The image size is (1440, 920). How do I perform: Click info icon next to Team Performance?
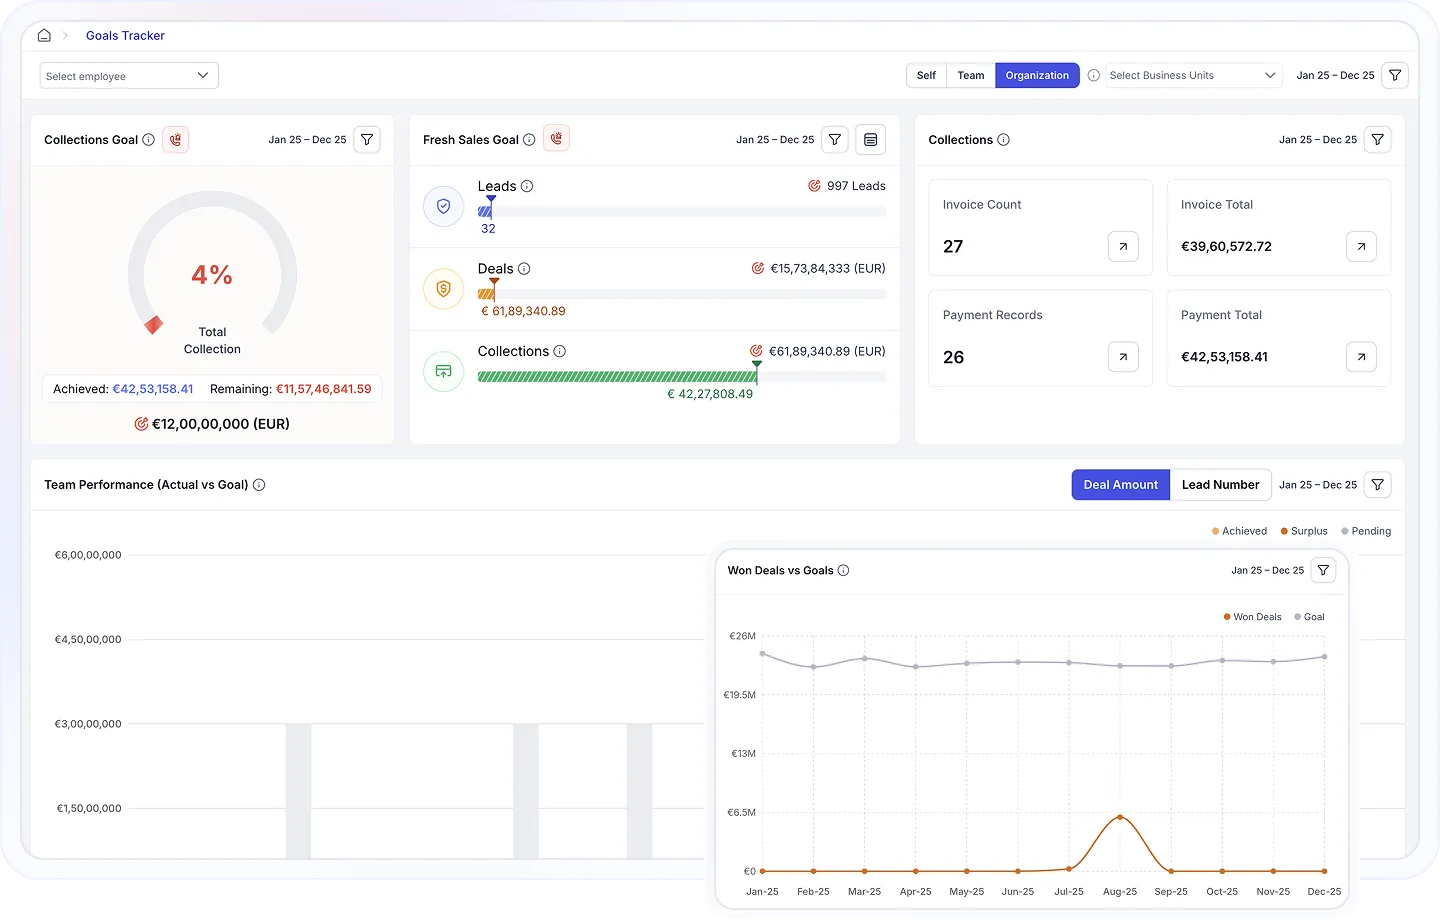[x=259, y=485]
